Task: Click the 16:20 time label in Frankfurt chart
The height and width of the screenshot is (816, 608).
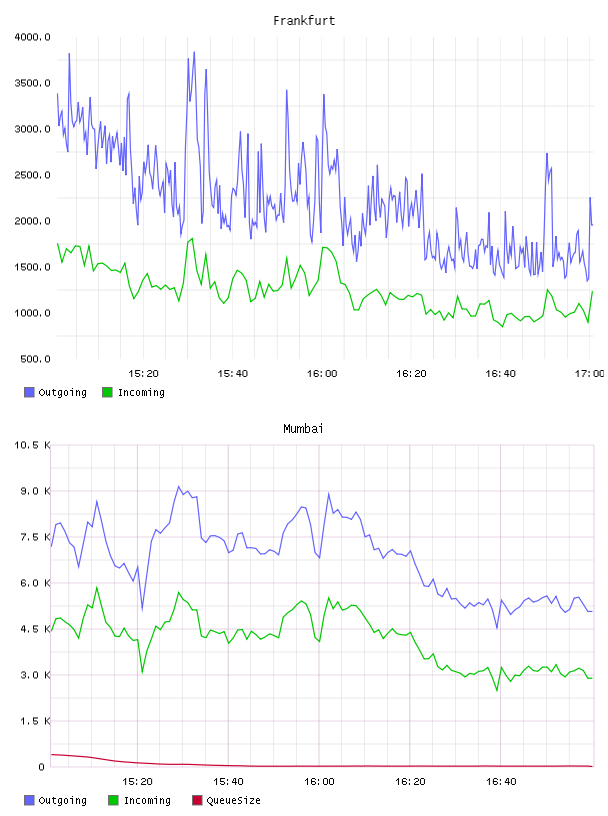Action: tap(411, 374)
